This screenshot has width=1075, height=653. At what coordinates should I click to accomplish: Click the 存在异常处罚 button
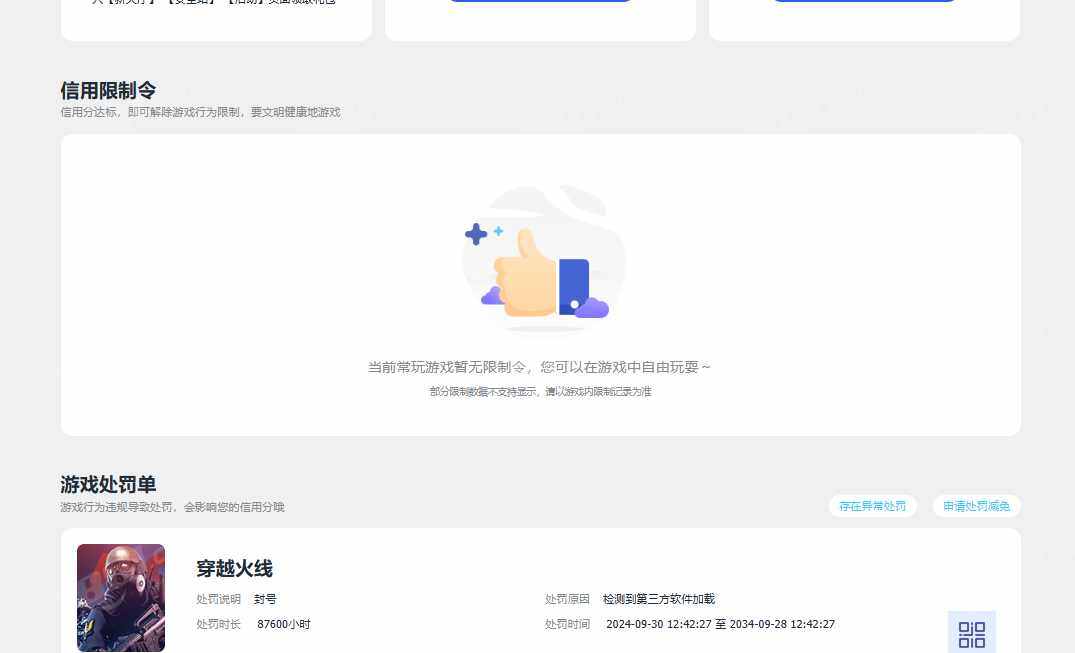tap(873, 506)
